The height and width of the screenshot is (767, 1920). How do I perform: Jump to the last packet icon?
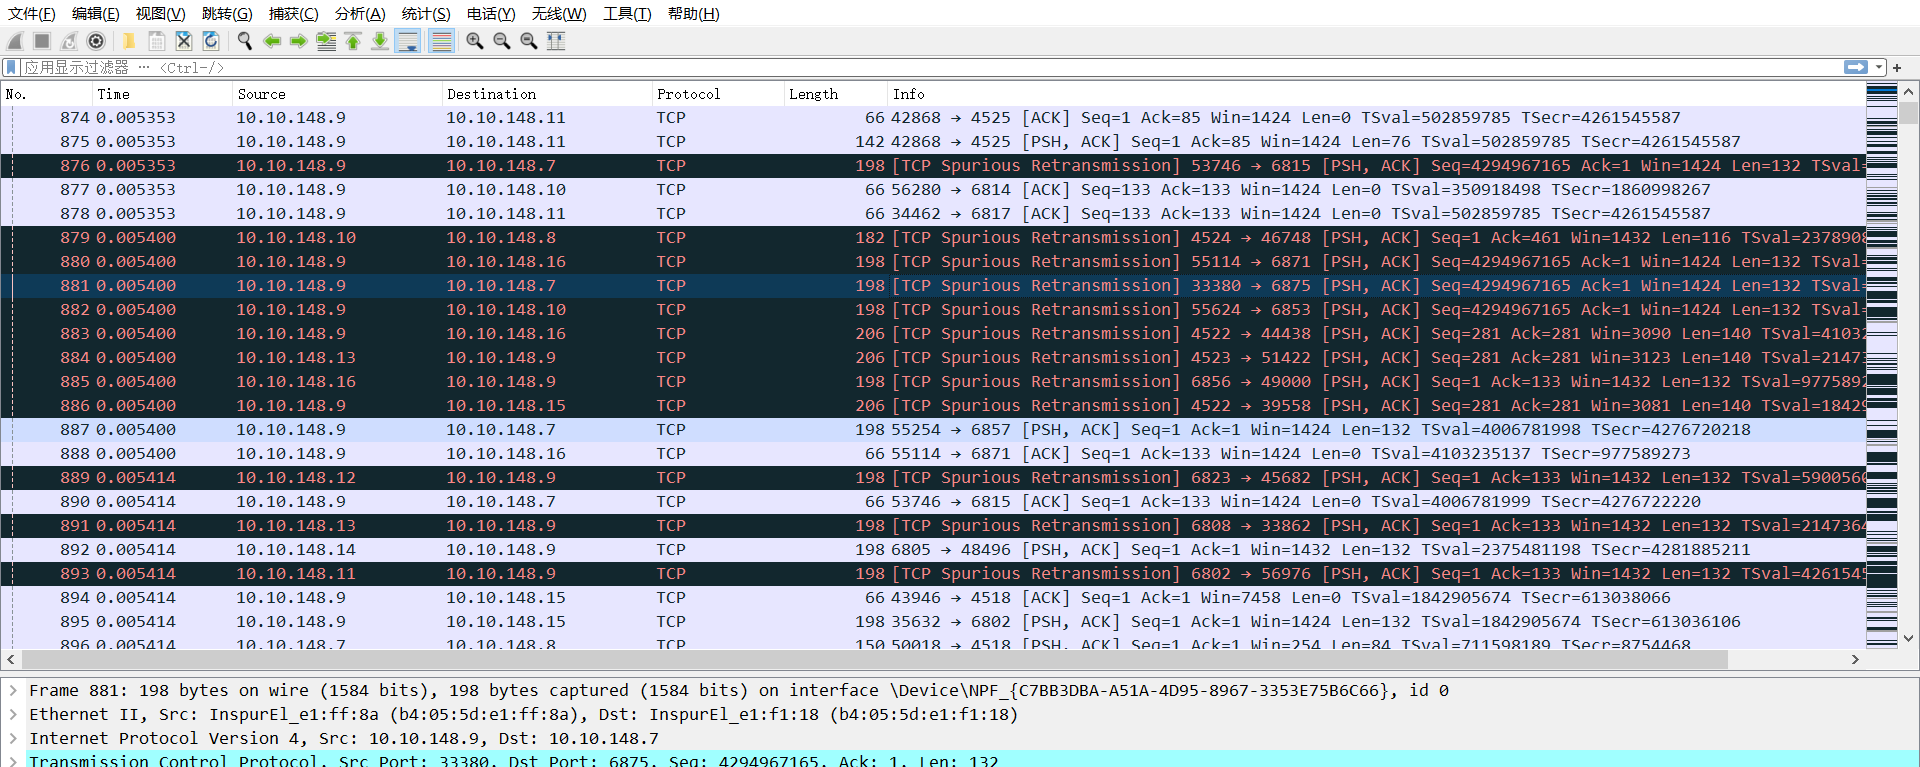click(380, 41)
